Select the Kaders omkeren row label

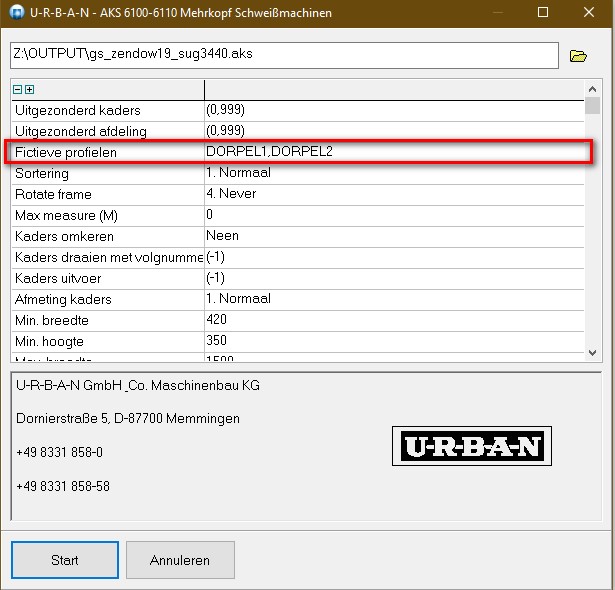(64, 237)
